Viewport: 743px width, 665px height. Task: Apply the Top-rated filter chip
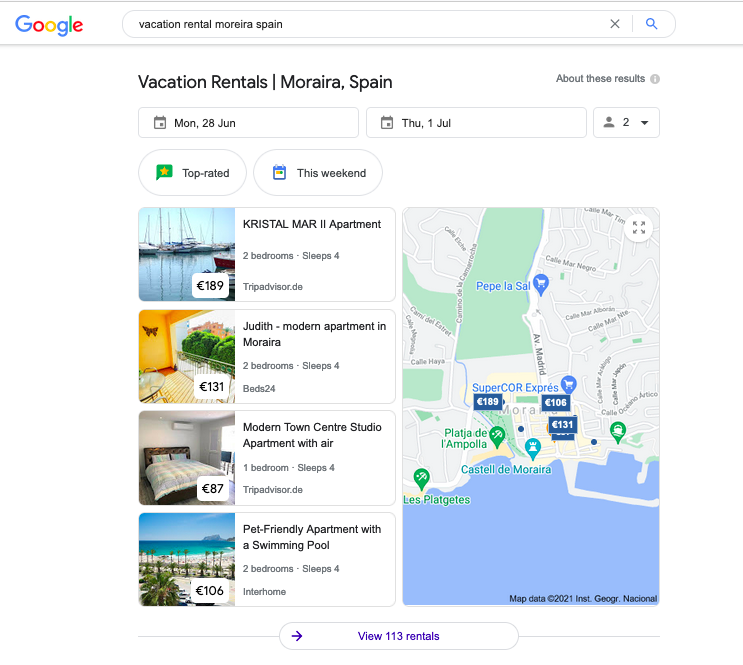coord(192,173)
